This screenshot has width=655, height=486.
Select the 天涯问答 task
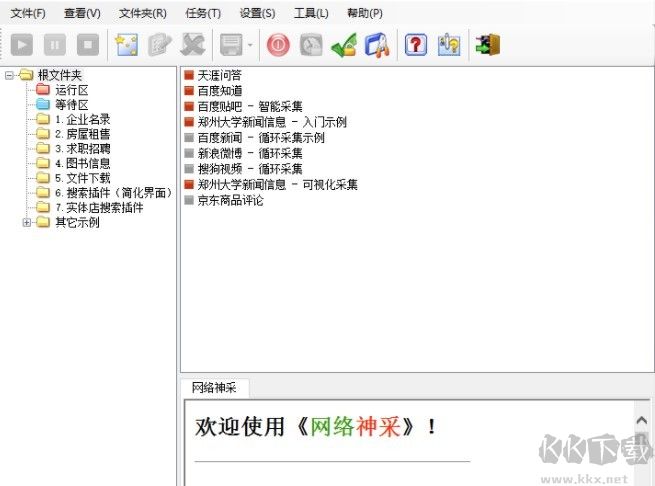pos(220,75)
